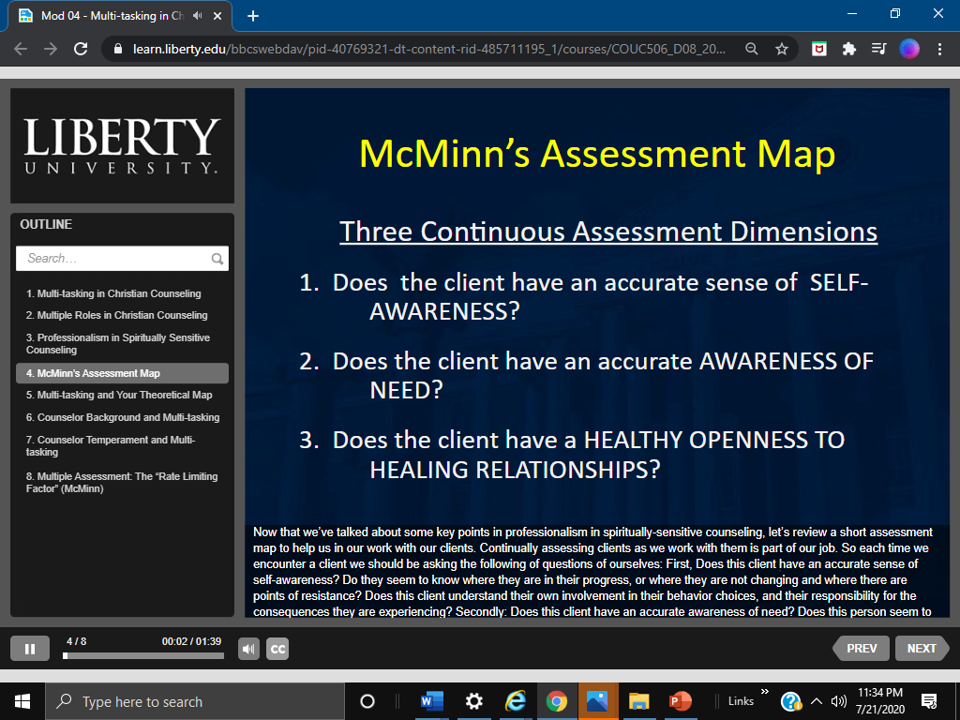Screen dimensions: 960x720
Task: View site information lock icon
Action: (118, 49)
